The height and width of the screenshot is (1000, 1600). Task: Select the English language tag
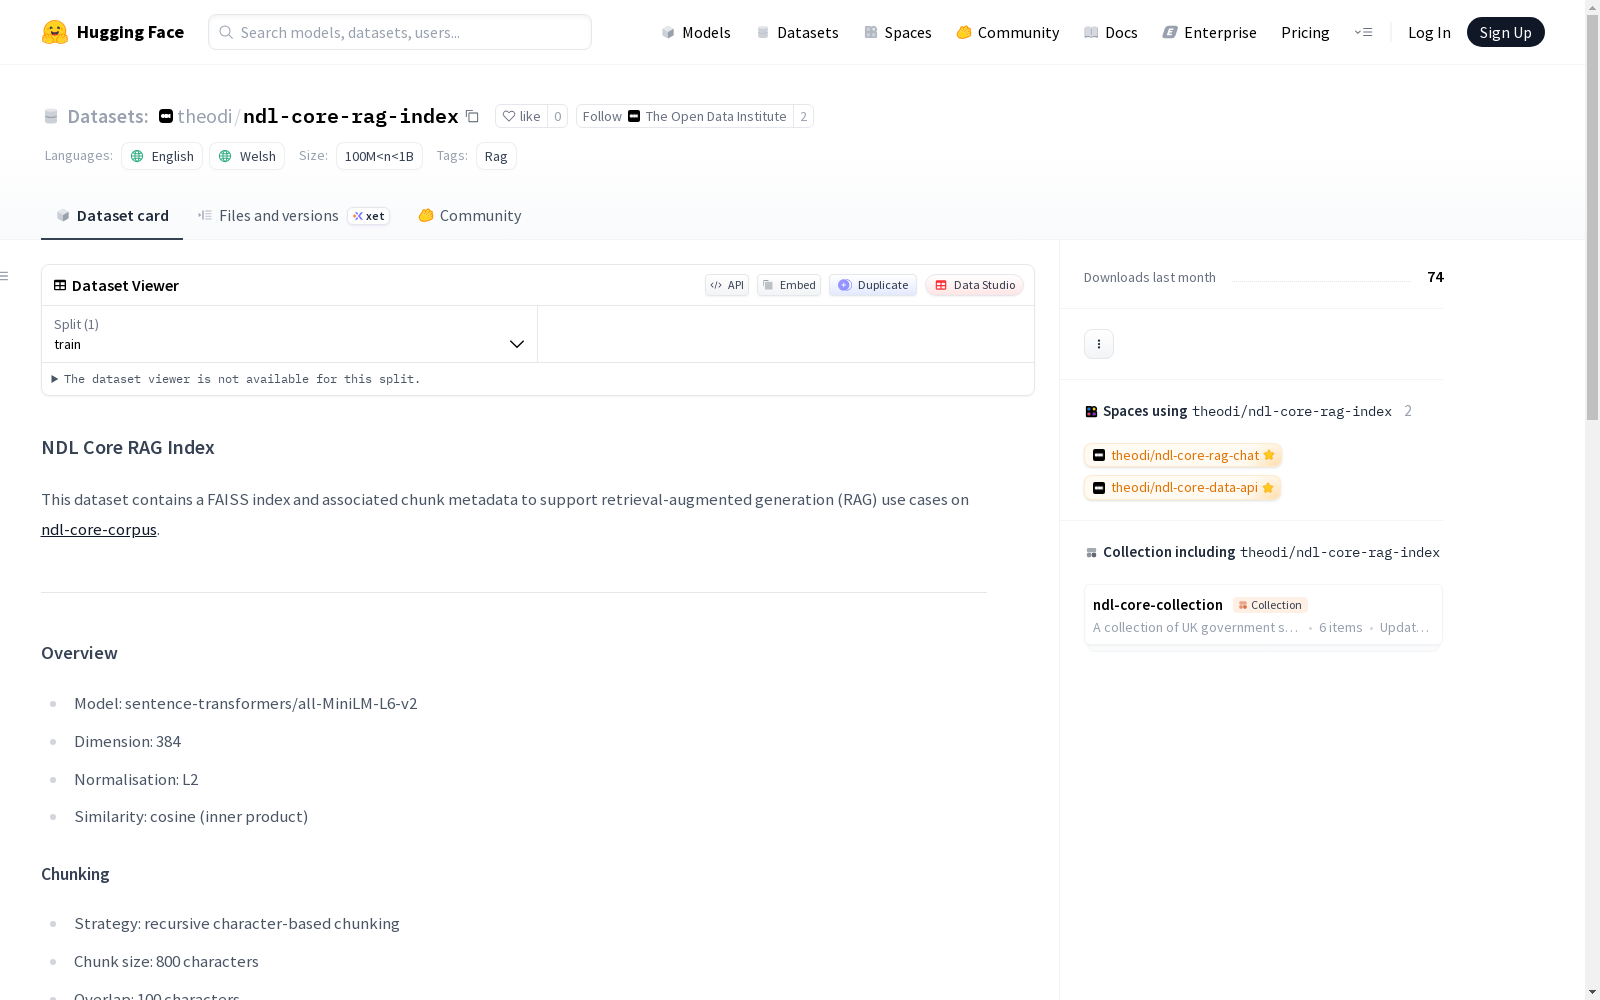162,156
